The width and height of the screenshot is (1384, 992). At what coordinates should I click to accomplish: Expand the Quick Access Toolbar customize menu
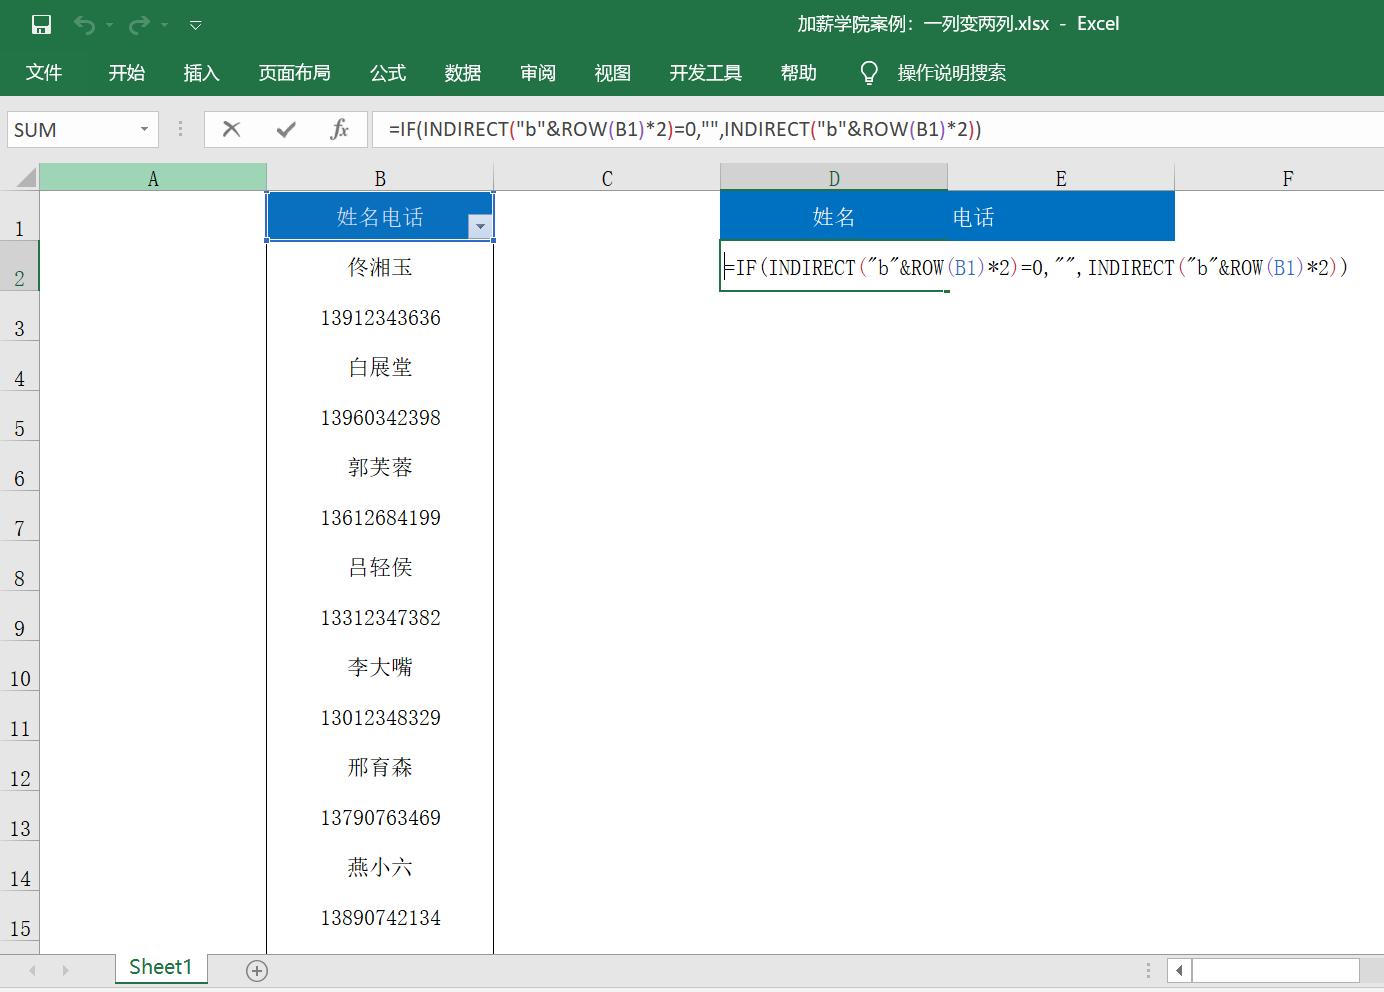[x=194, y=24]
